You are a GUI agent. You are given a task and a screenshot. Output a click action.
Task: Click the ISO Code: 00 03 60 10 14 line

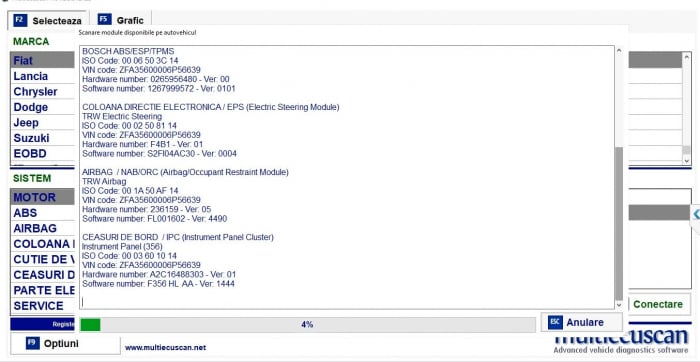[x=129, y=256]
